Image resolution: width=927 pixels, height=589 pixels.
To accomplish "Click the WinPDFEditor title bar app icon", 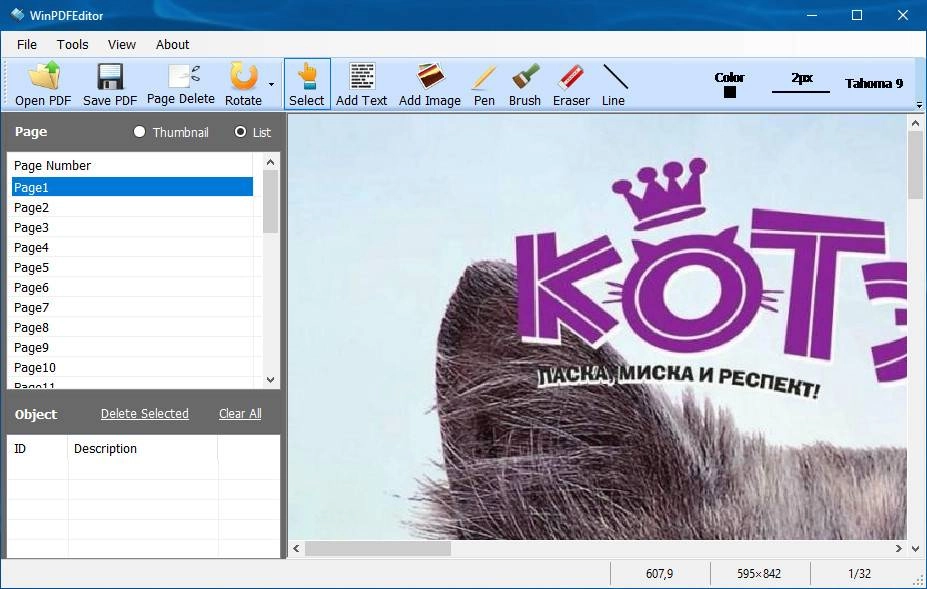I will click(17, 15).
